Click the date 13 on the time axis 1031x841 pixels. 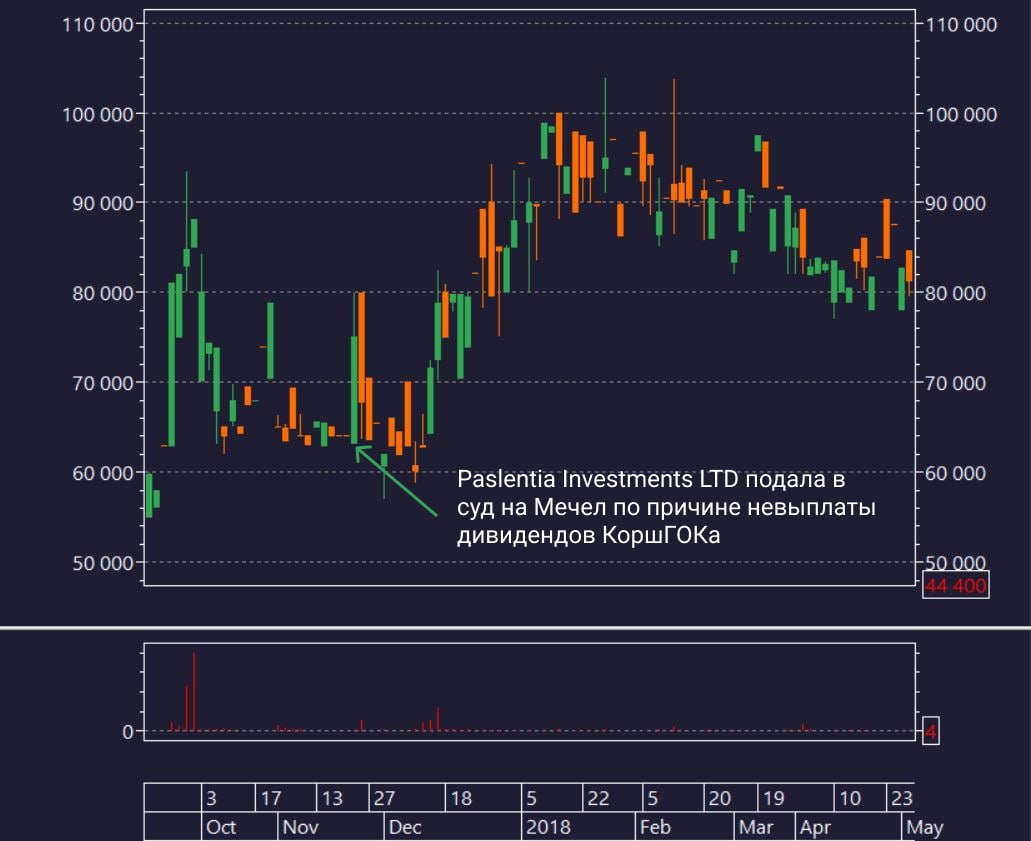click(332, 798)
